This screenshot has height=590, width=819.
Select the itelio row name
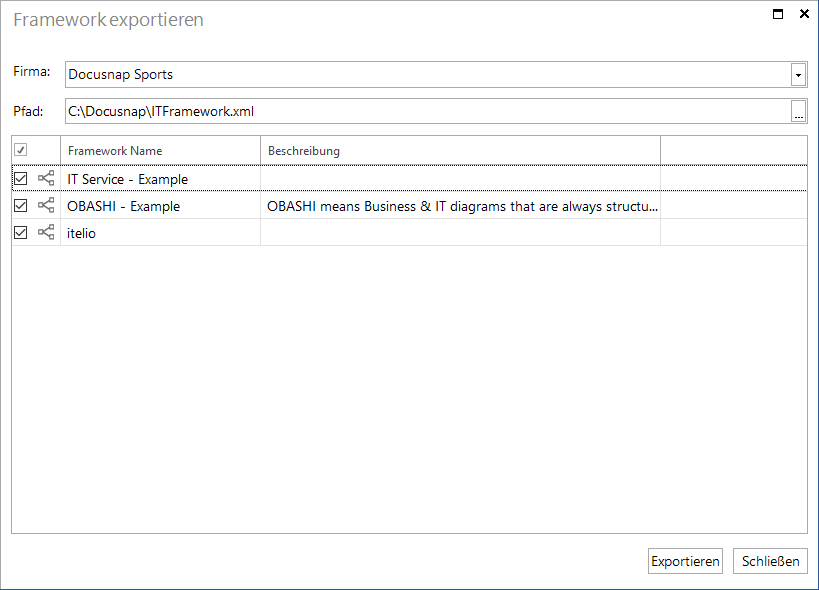click(81, 233)
